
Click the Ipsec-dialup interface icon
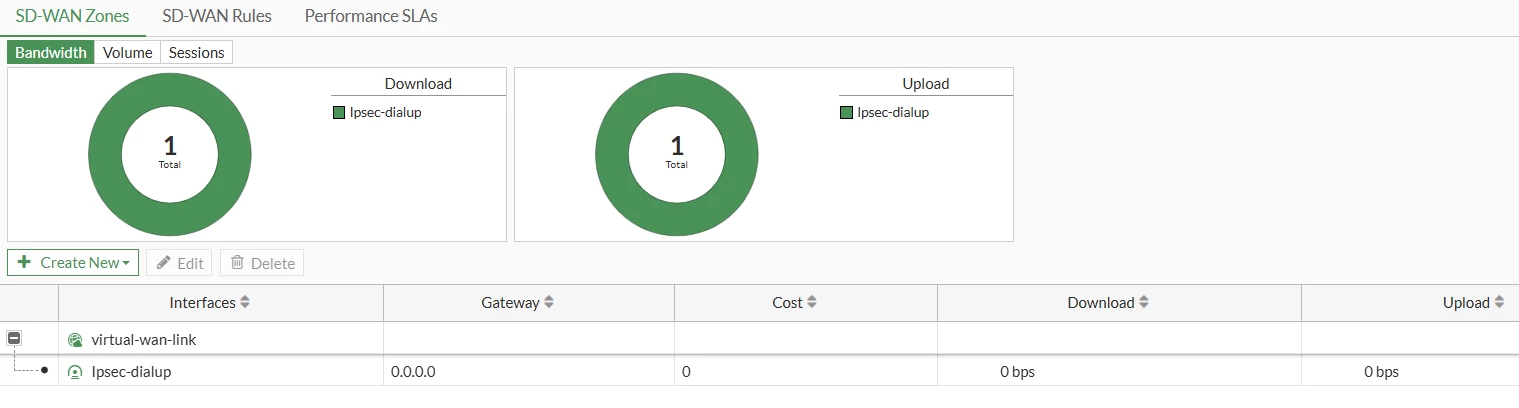click(x=75, y=372)
